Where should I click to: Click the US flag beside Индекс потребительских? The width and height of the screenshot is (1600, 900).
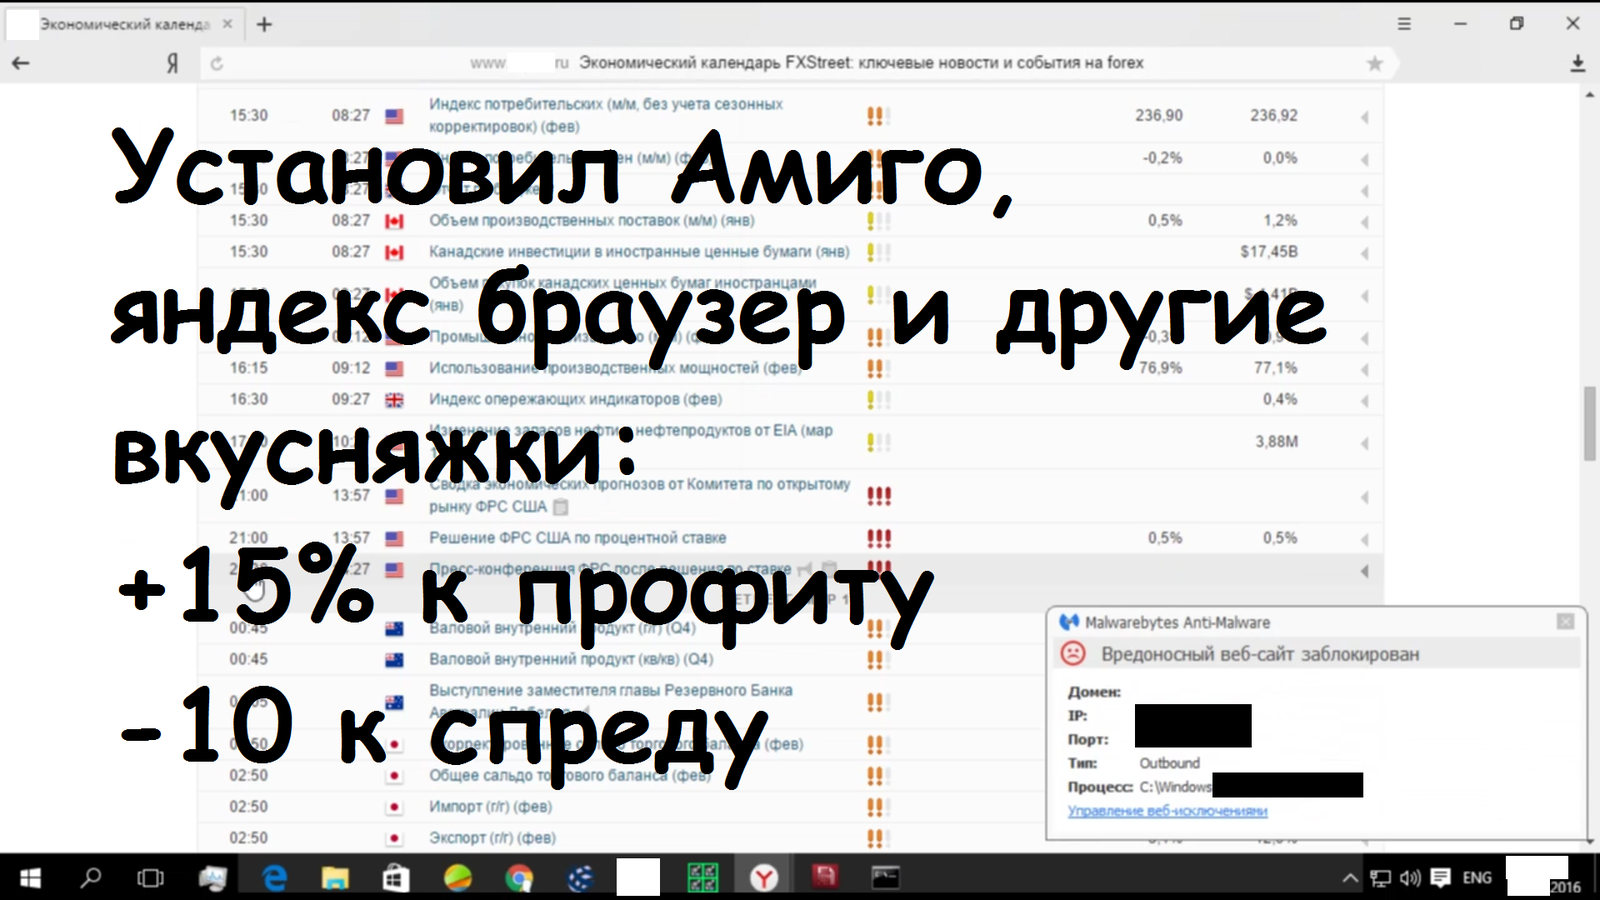pos(395,116)
